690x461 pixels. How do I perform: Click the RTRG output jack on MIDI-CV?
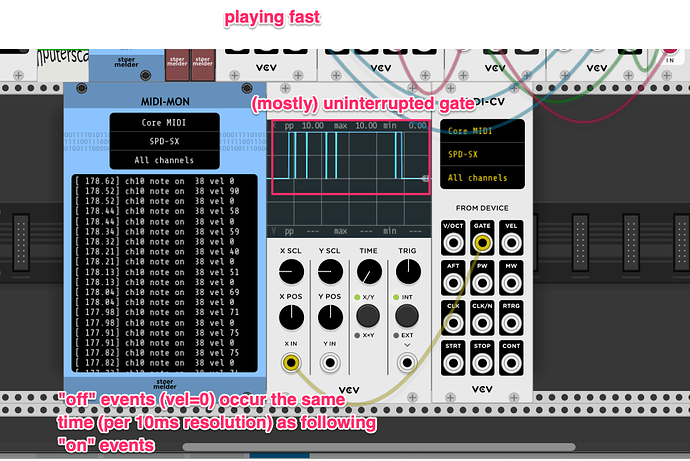click(511, 322)
